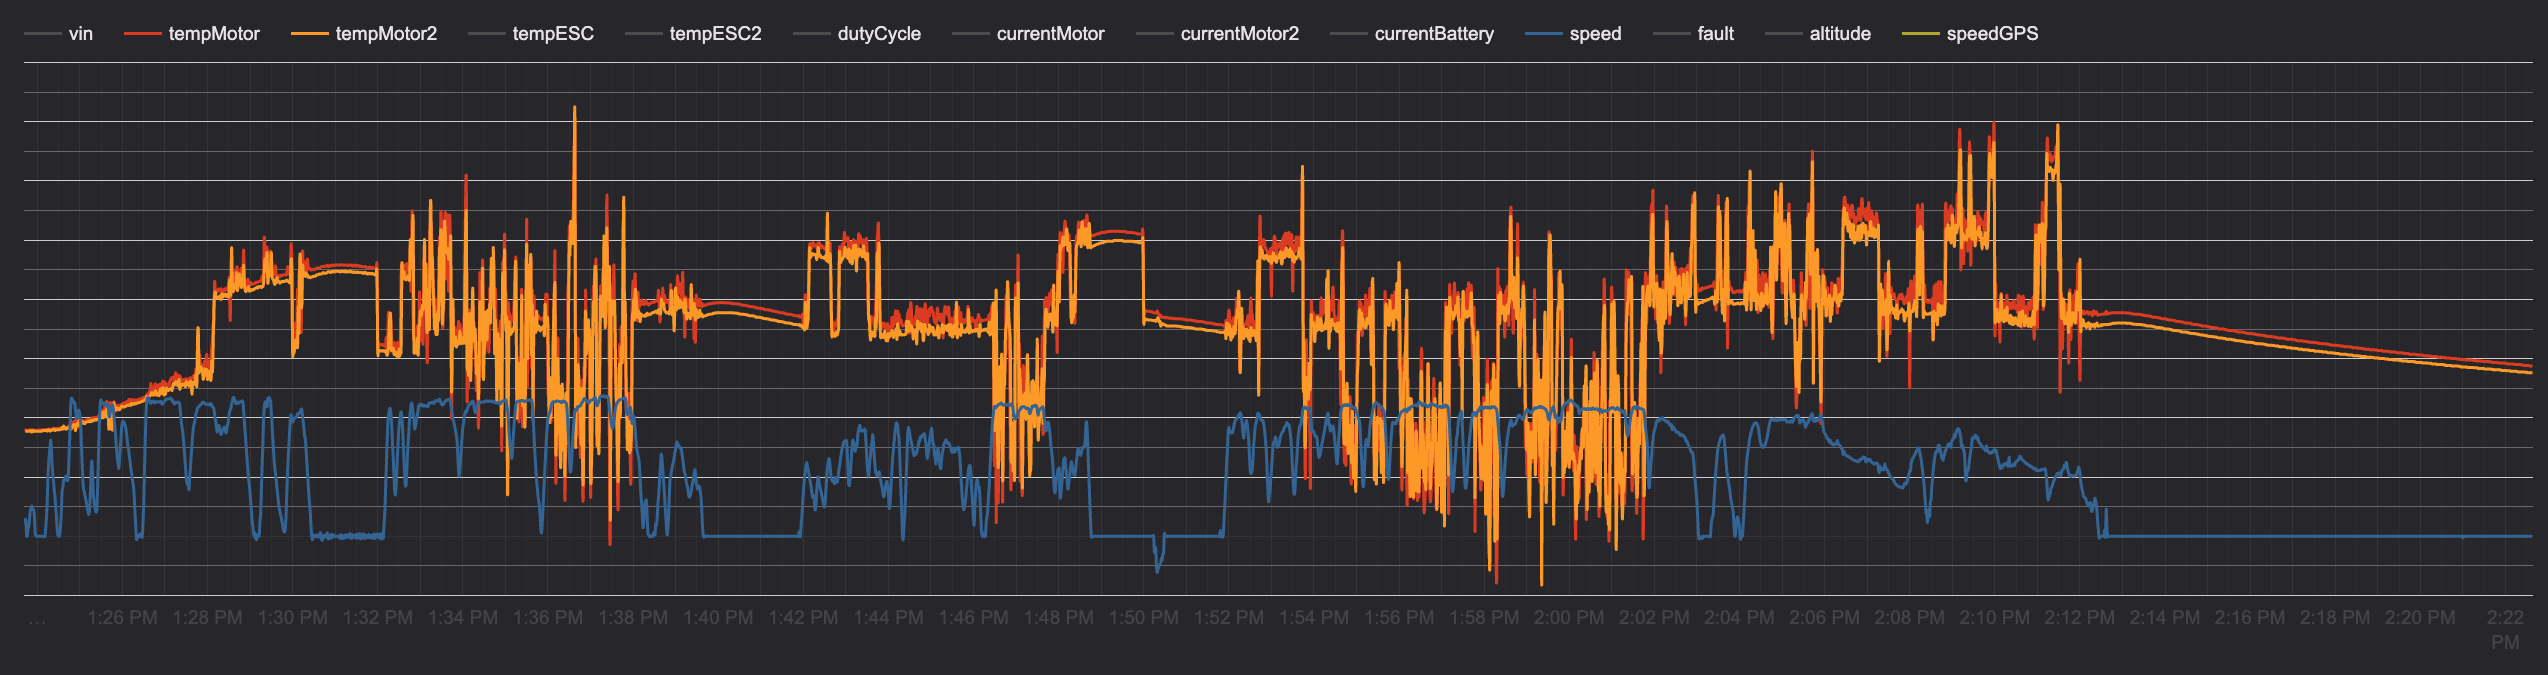Click the orange tempMotor2 legend line swatch
Viewport: 2548px width, 675px height.
[309, 34]
